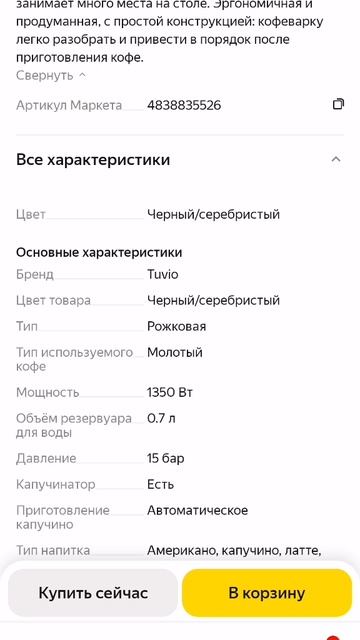Tap the 0.7 л water tank value
This screenshot has width=360, height=640.
click(161, 419)
